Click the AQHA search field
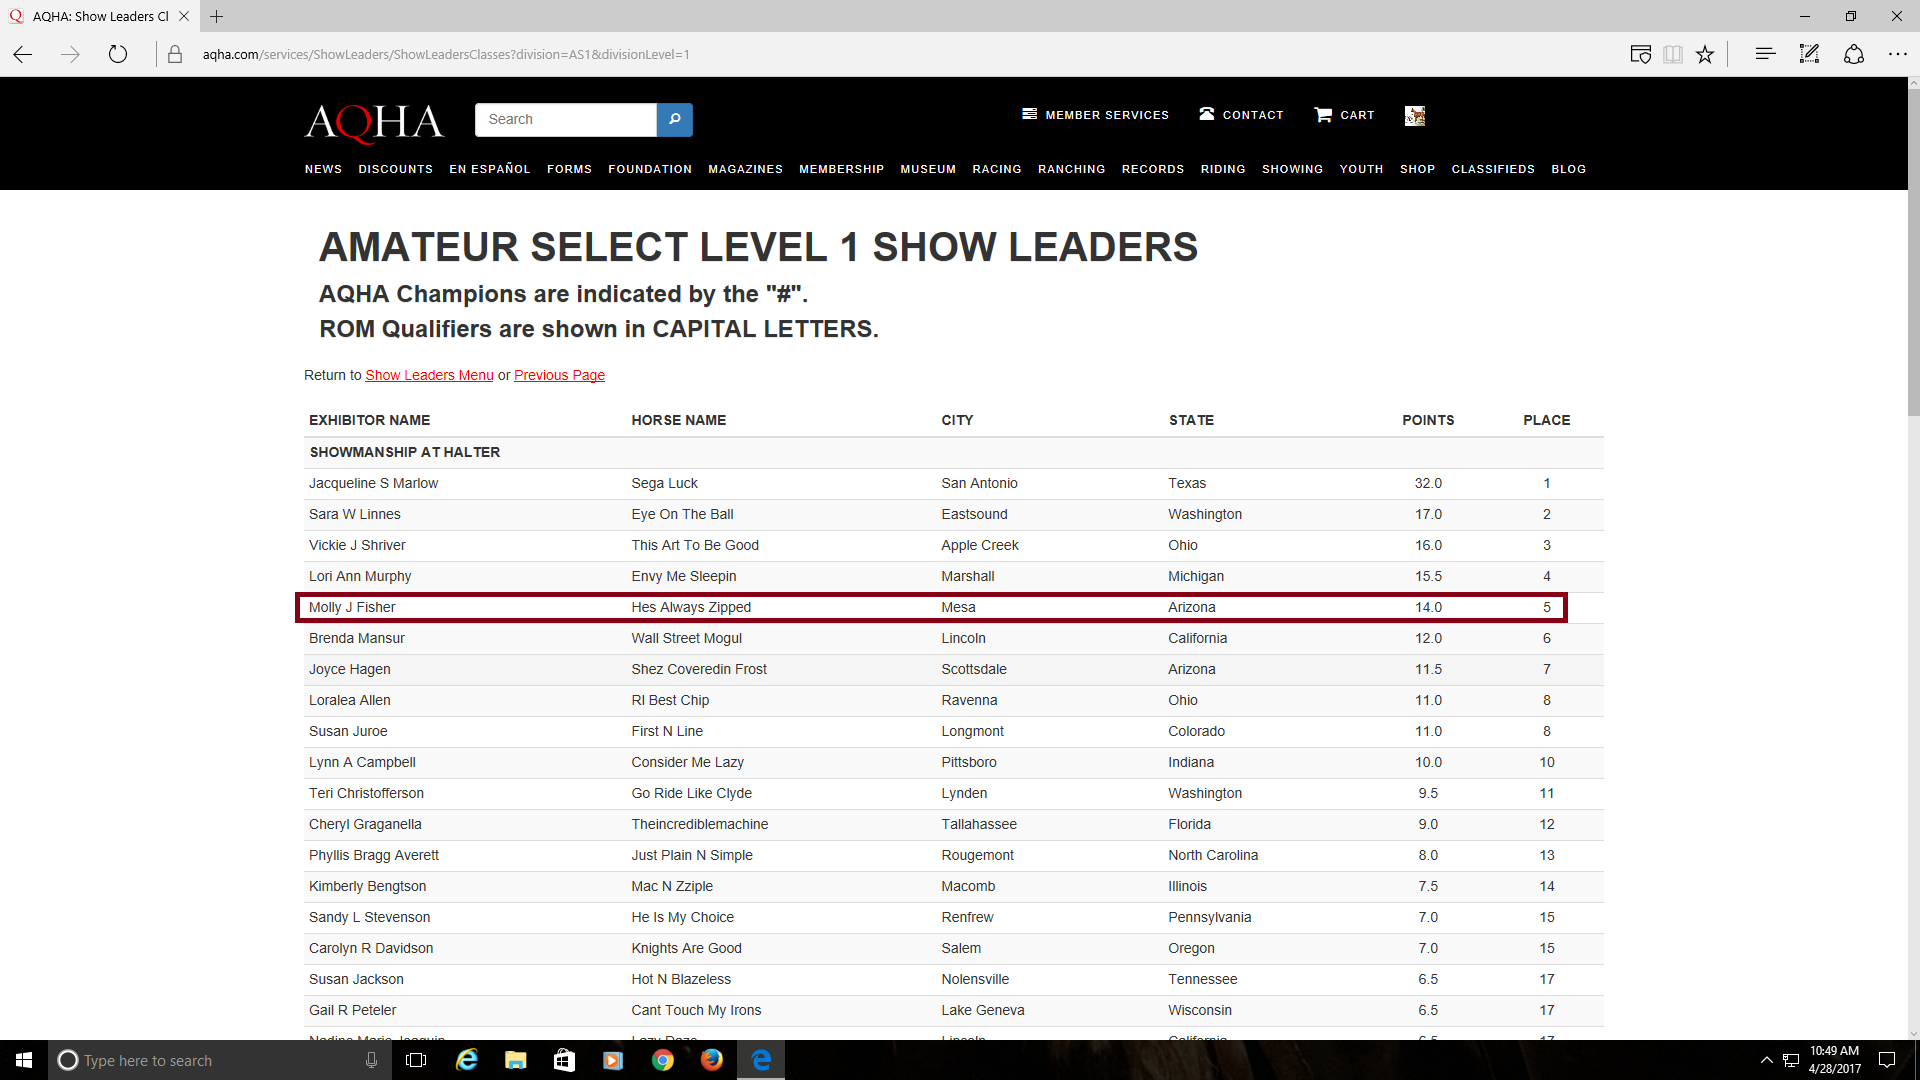This screenshot has height=1080, width=1920. [566, 119]
